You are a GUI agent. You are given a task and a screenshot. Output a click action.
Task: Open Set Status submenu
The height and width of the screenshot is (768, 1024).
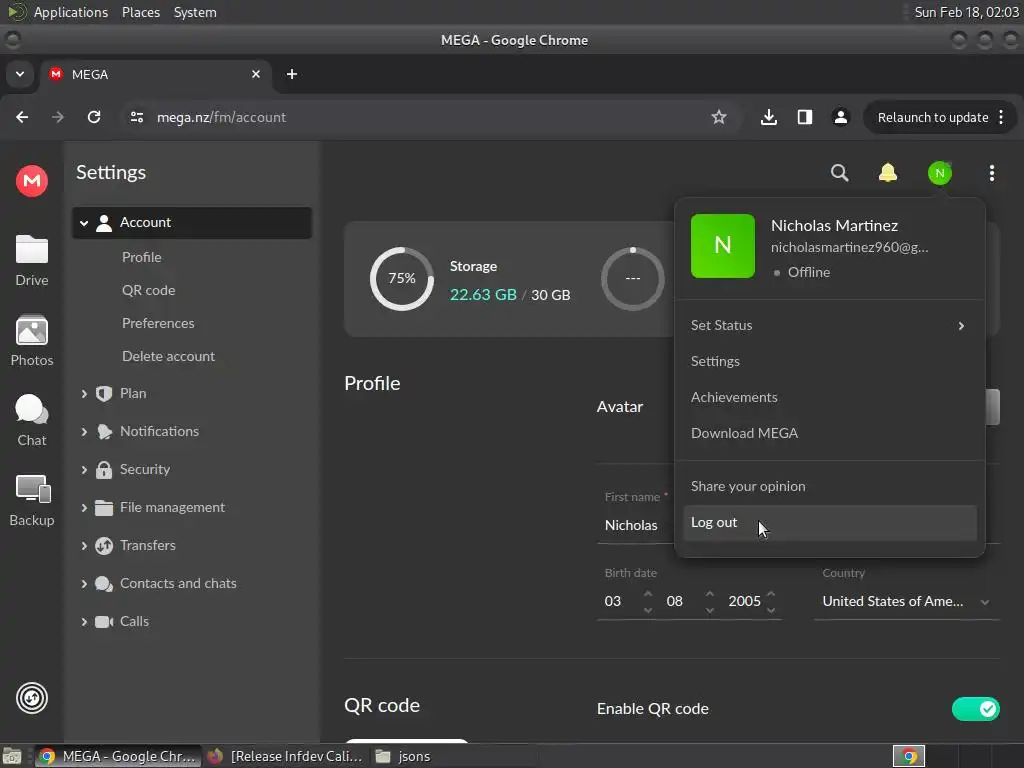pyautogui.click(x=829, y=325)
